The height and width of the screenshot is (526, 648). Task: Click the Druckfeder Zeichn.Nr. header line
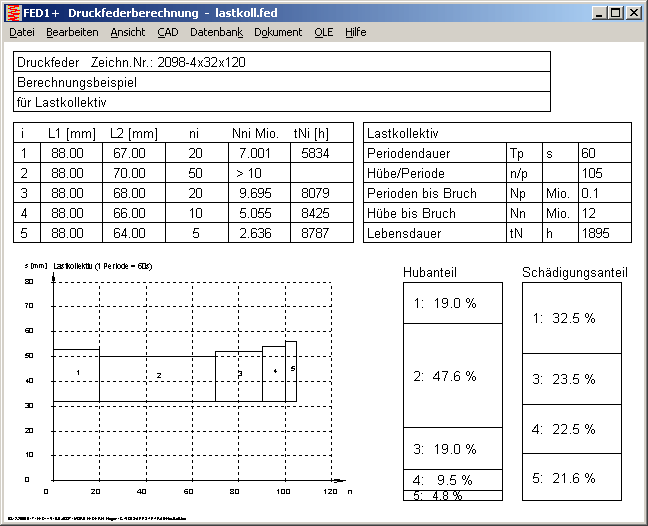(282, 62)
